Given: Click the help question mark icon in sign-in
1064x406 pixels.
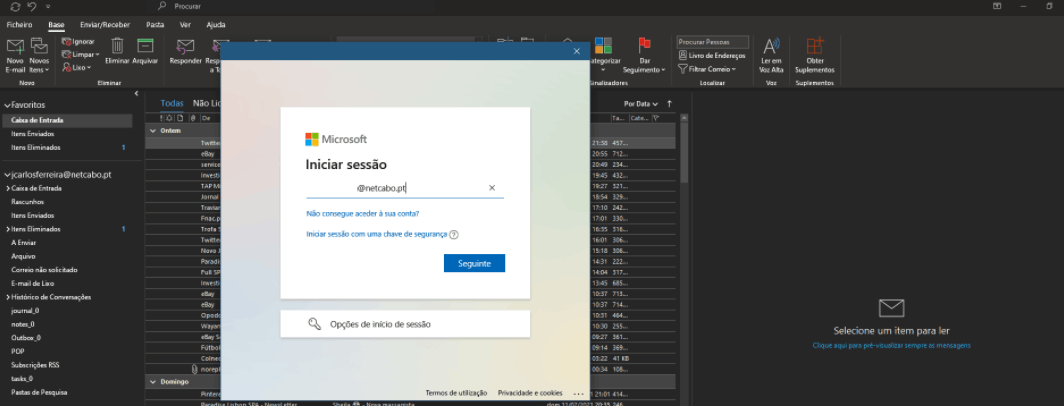Looking at the screenshot, I should (454, 235).
